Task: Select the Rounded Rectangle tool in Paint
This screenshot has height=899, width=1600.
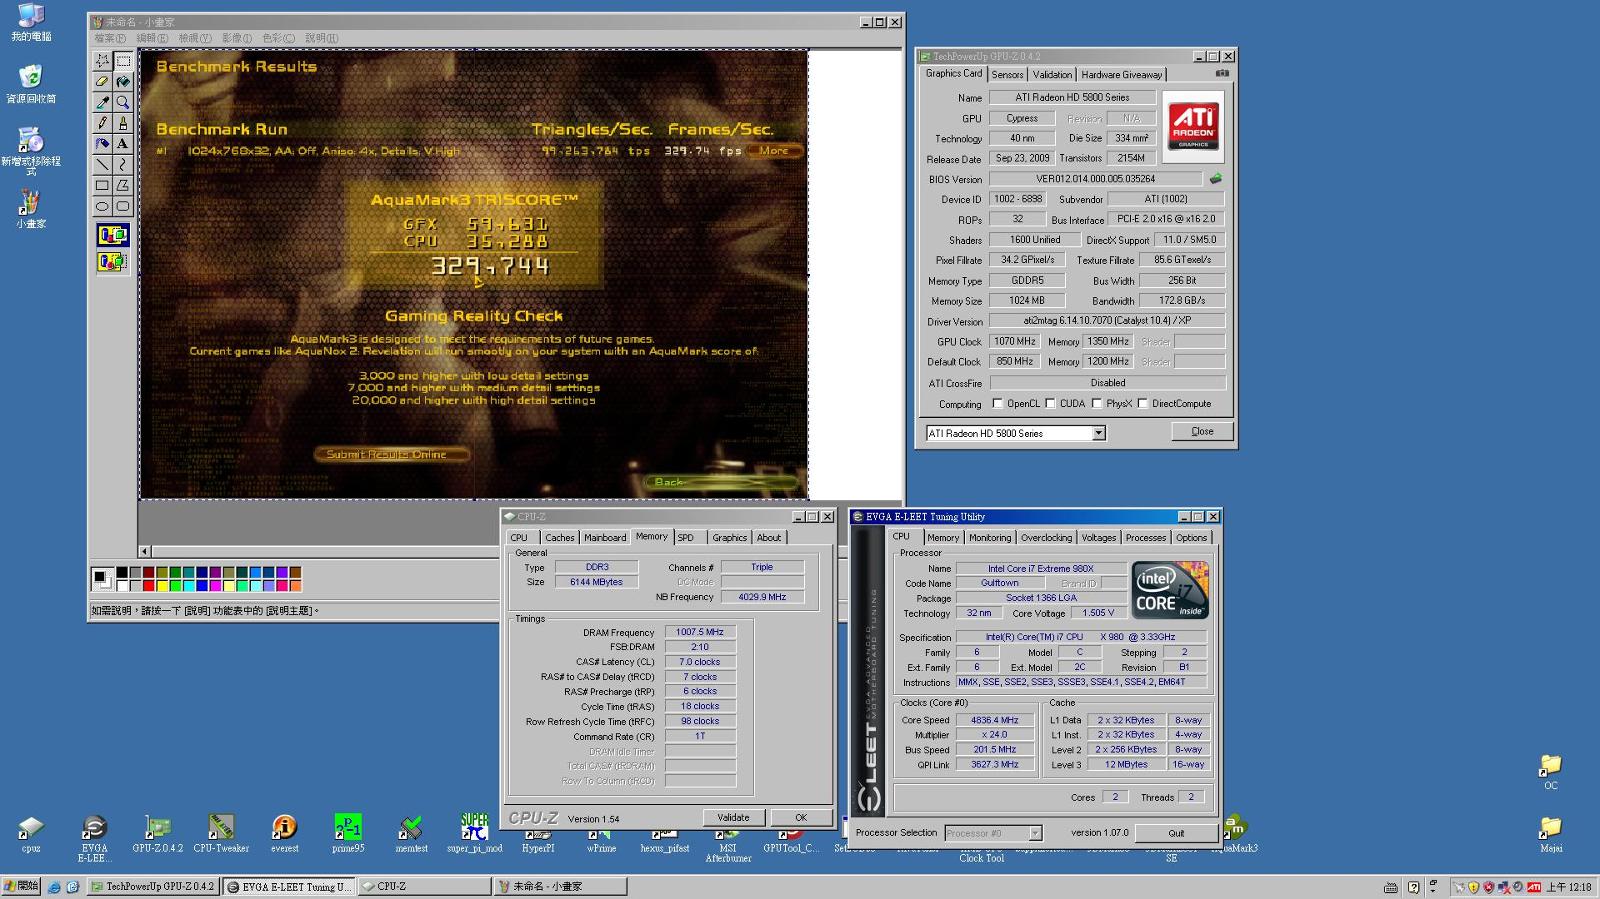Action: point(123,206)
